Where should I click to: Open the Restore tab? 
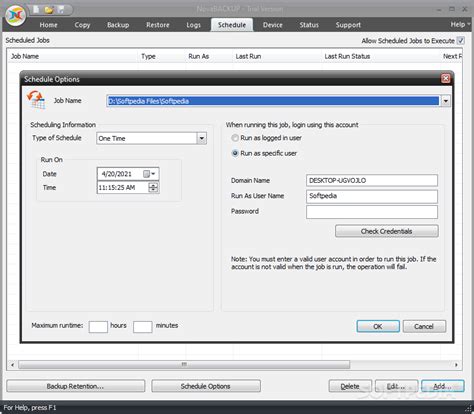[x=158, y=25]
